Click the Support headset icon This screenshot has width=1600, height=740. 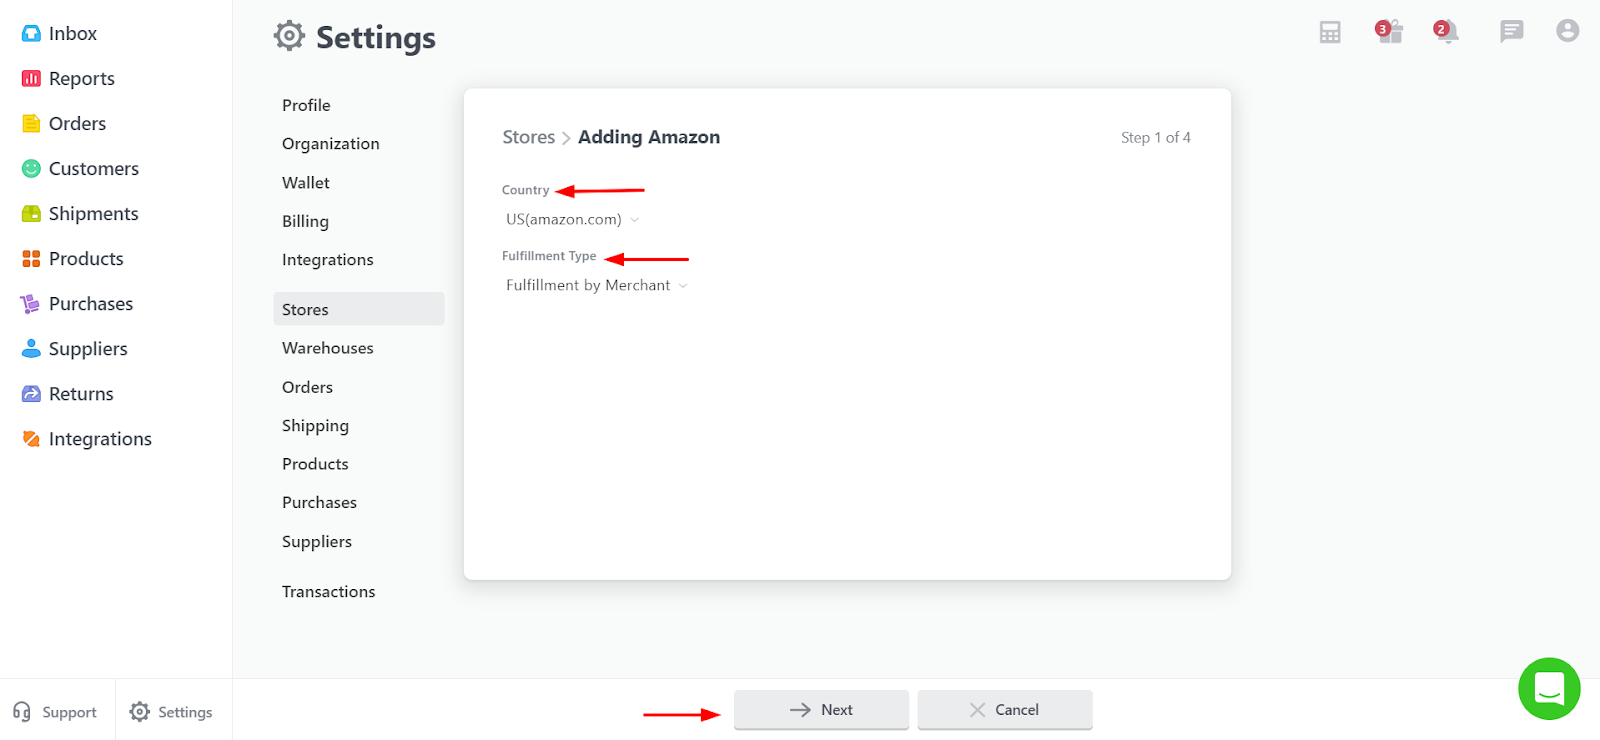pos(22,712)
